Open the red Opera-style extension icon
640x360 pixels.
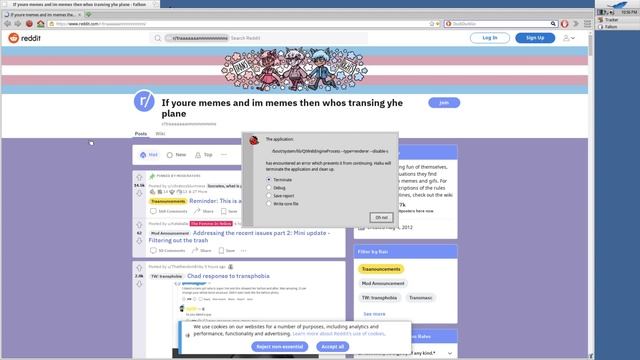[x=564, y=24]
